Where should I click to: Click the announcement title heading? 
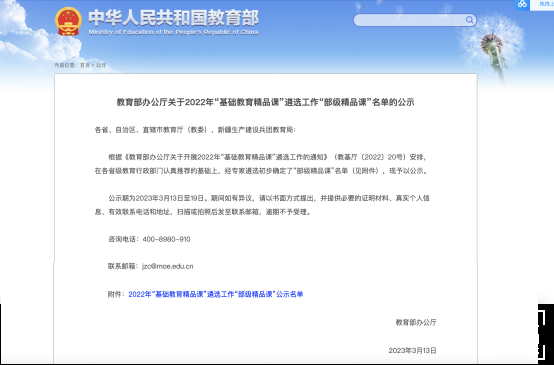point(265,102)
